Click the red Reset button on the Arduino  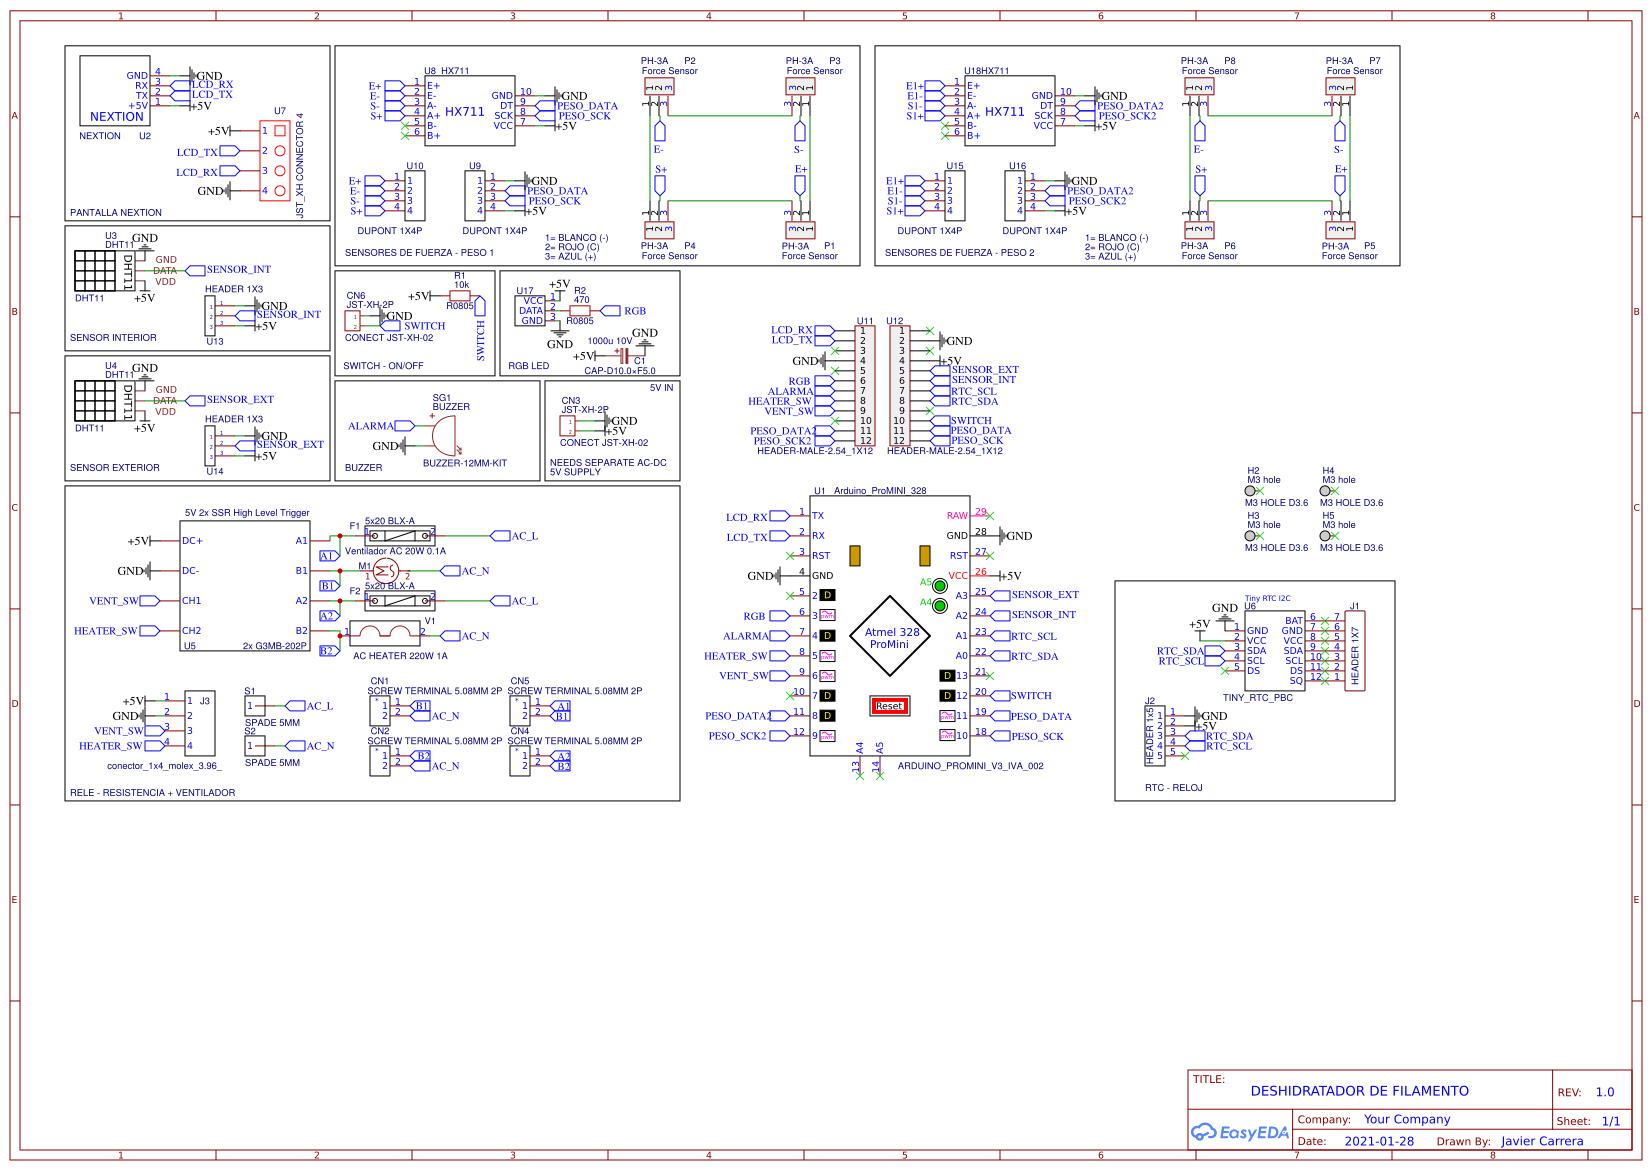(x=889, y=706)
